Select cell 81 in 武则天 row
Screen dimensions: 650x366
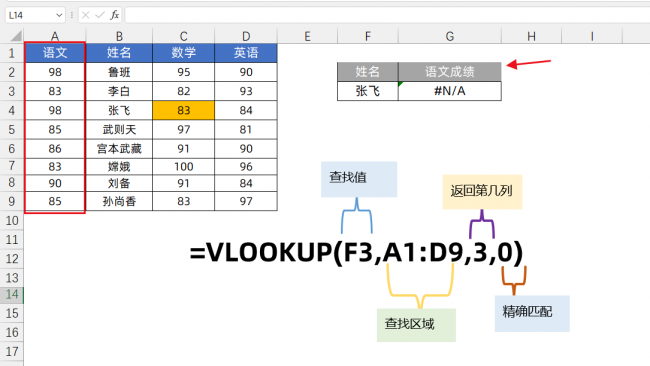pos(246,129)
